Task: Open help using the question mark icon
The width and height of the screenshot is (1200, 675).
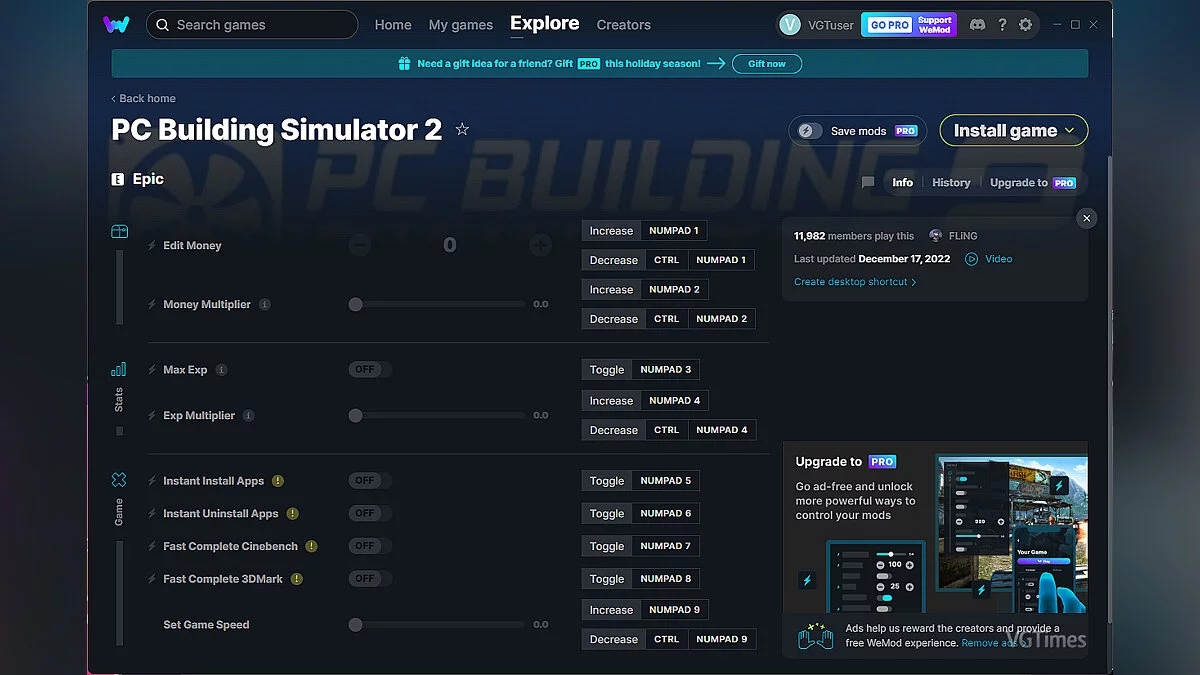Action: pos(1002,24)
